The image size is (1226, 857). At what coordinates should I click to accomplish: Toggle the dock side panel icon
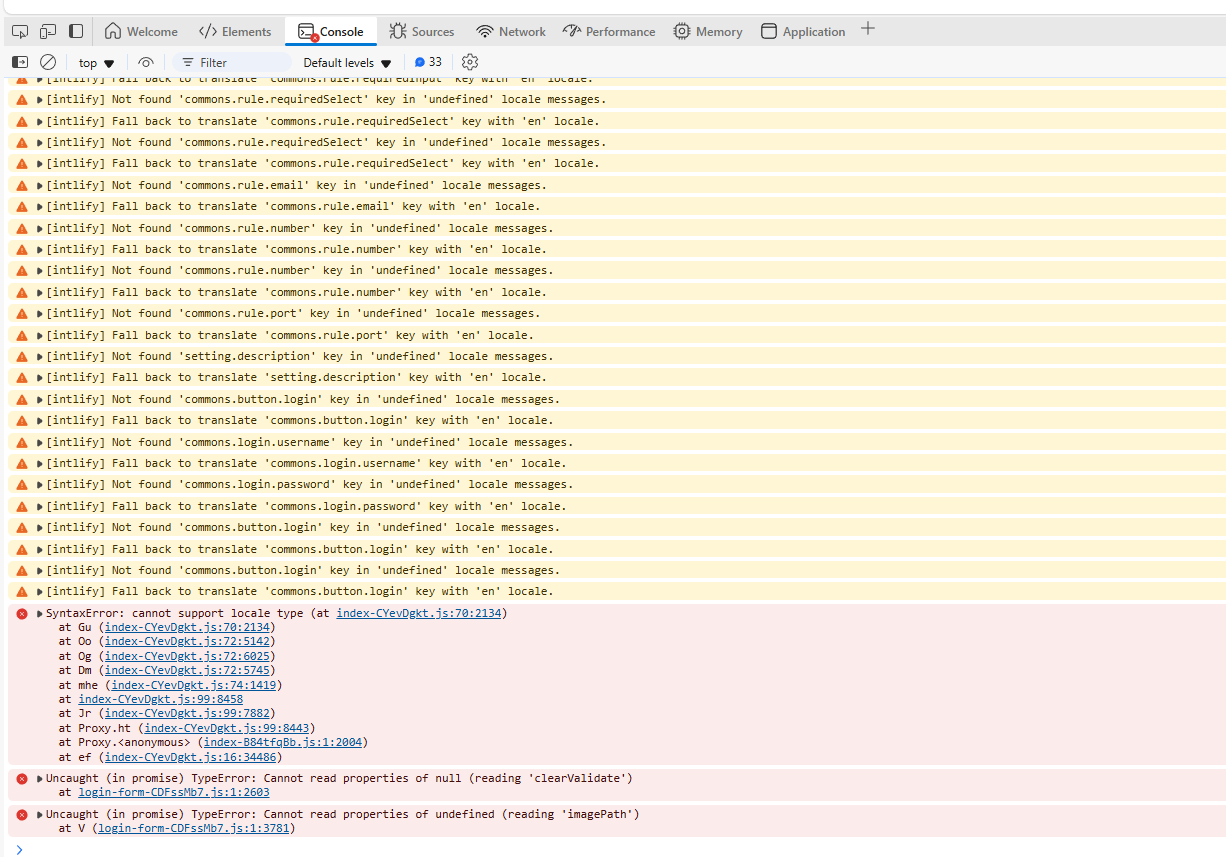pyautogui.click(x=76, y=31)
